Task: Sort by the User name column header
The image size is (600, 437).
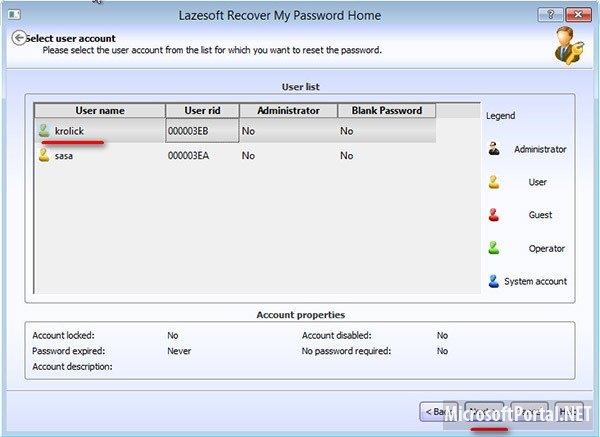Action: point(100,111)
